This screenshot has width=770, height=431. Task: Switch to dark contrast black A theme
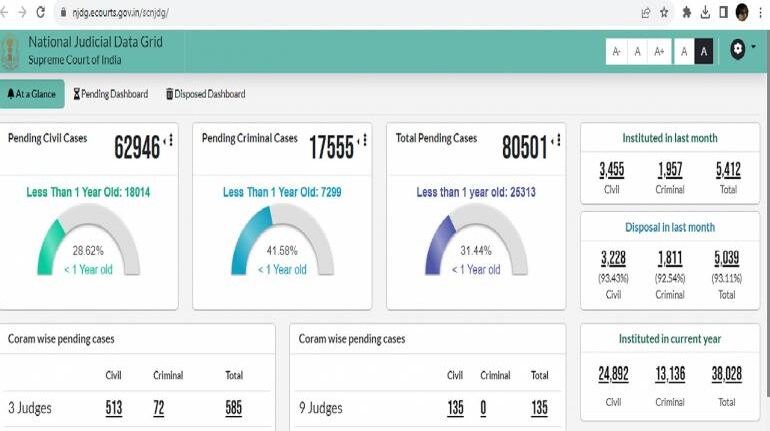tap(704, 52)
